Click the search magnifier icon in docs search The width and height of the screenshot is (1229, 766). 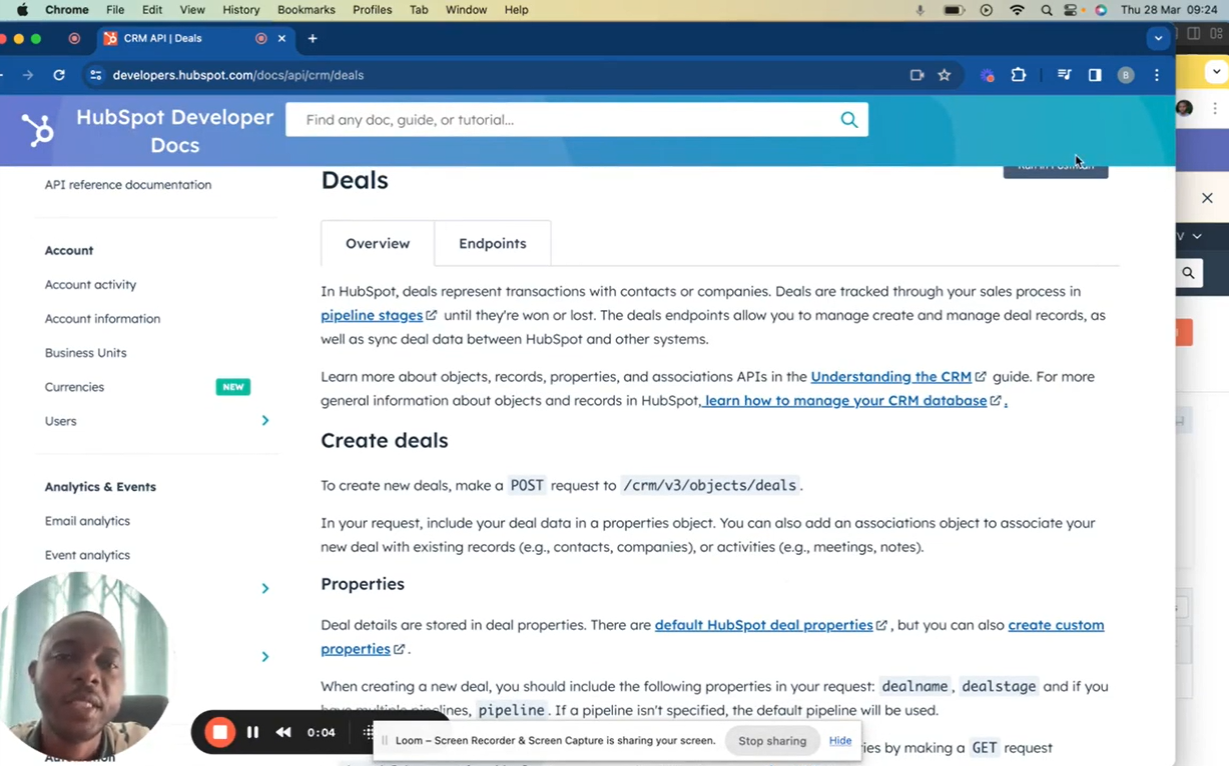(849, 120)
